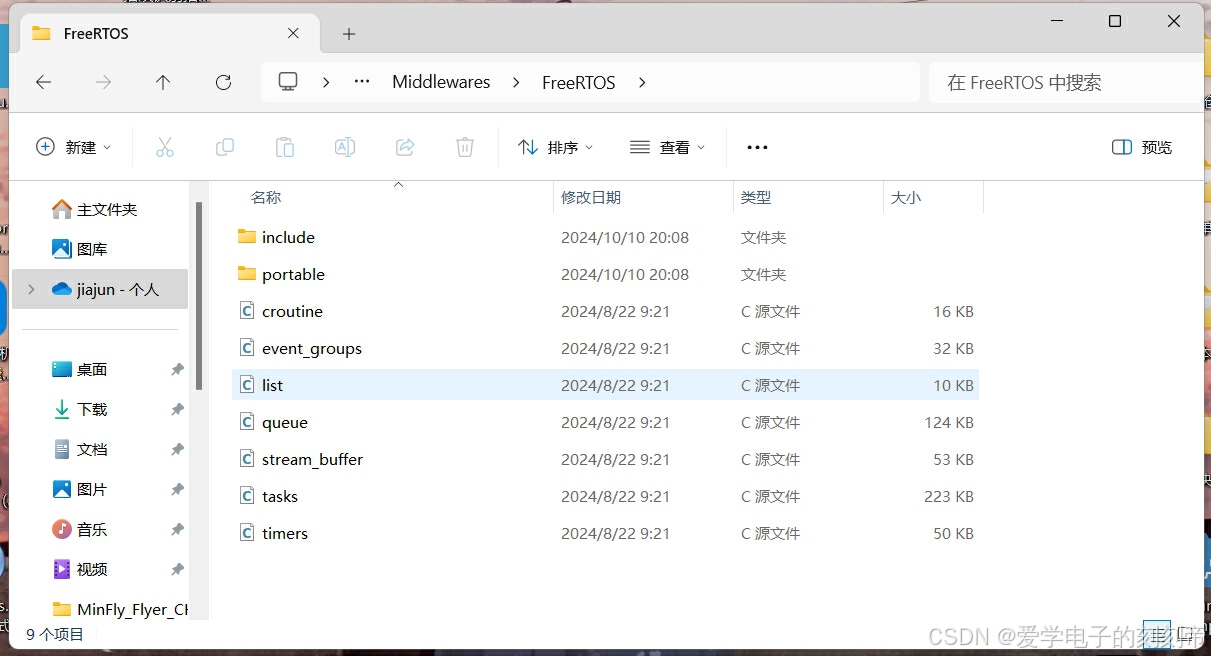
Task: Open the 新建 dropdown menu
Action: pos(74,147)
